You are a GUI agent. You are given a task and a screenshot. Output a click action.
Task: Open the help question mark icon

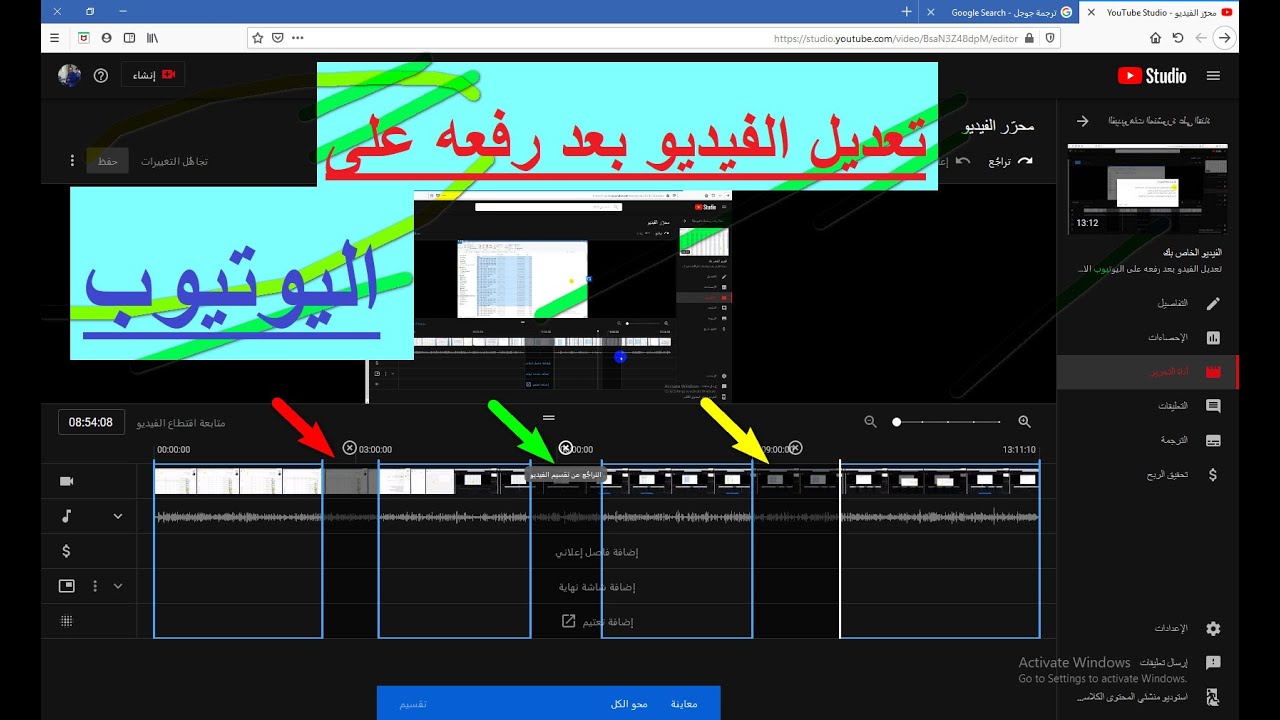[x=100, y=75]
